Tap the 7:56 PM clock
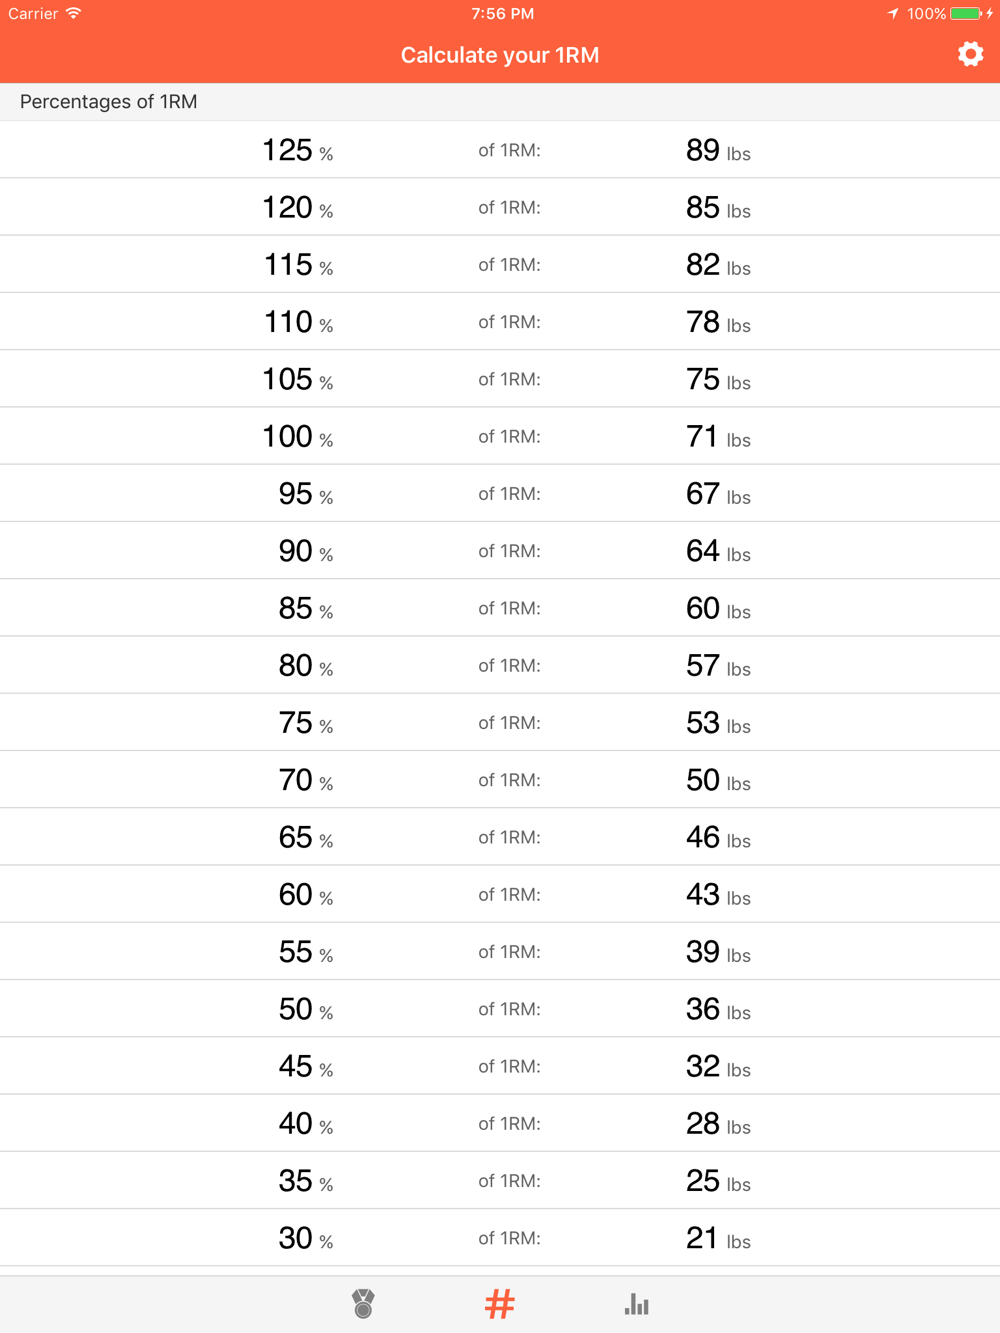This screenshot has width=1000, height=1333. pyautogui.click(x=502, y=14)
